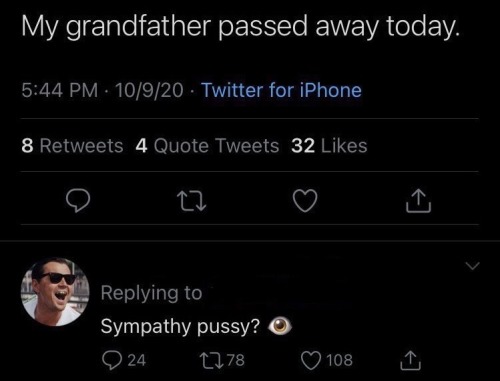Image resolution: width=500 pixels, height=381 pixels.
Task: View the 32 Likes list
Action: (329, 146)
